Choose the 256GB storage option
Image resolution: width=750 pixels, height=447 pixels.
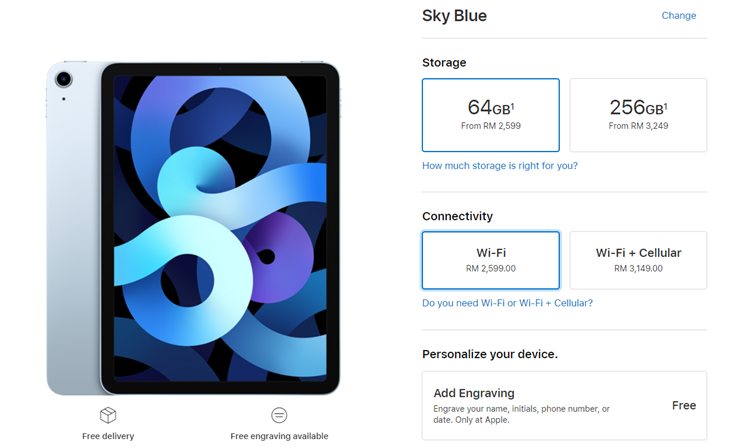638,115
